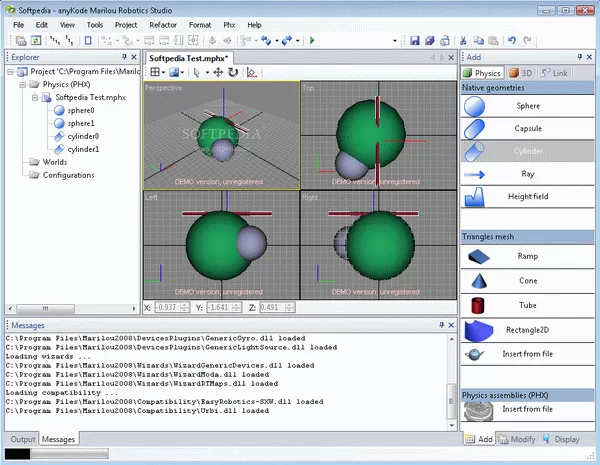600x465 pixels.
Task: Click the Copy icon in the toolbar
Action: coord(478,40)
